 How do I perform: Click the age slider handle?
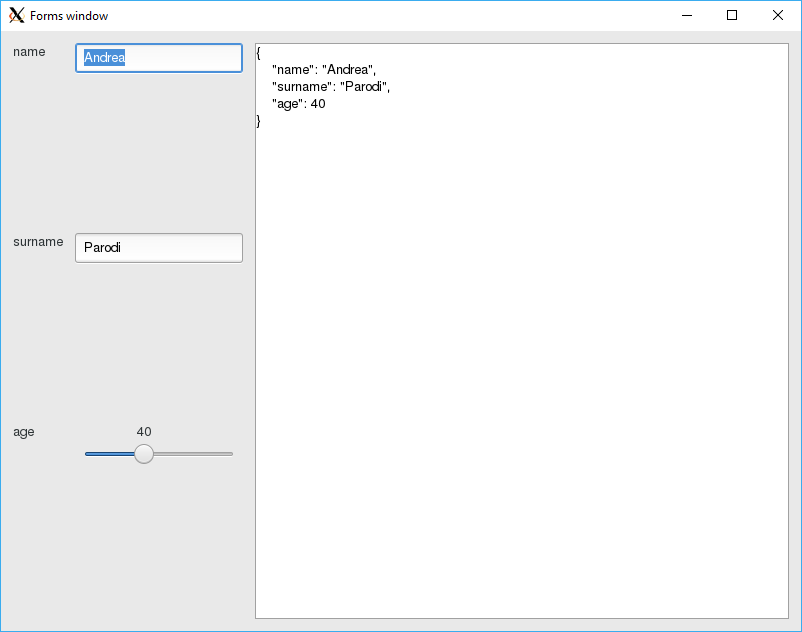pos(144,454)
